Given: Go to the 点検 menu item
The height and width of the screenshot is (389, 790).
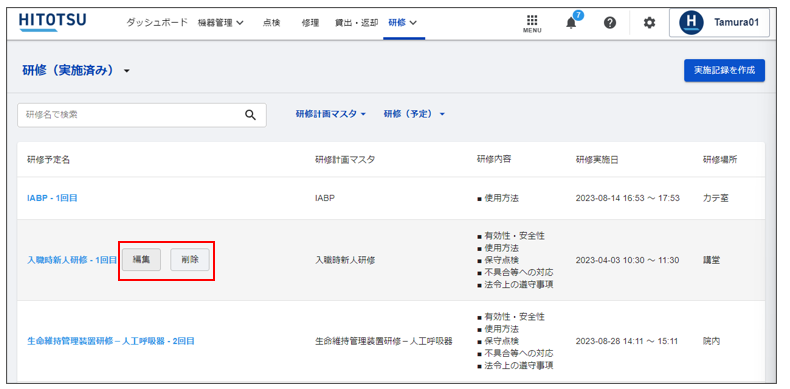Looking at the screenshot, I should (x=271, y=23).
